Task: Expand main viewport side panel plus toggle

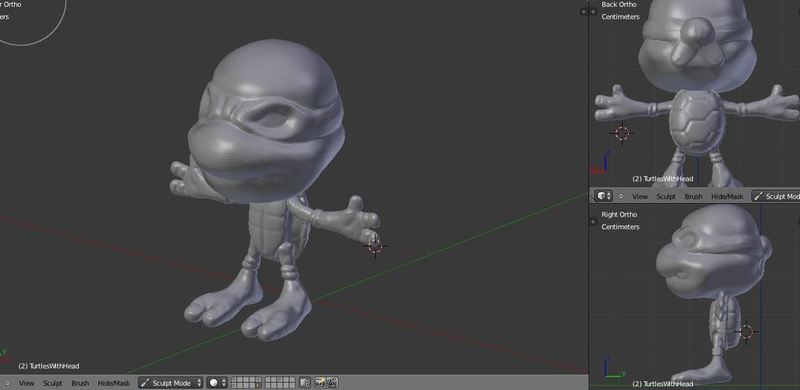Action: [584, 11]
